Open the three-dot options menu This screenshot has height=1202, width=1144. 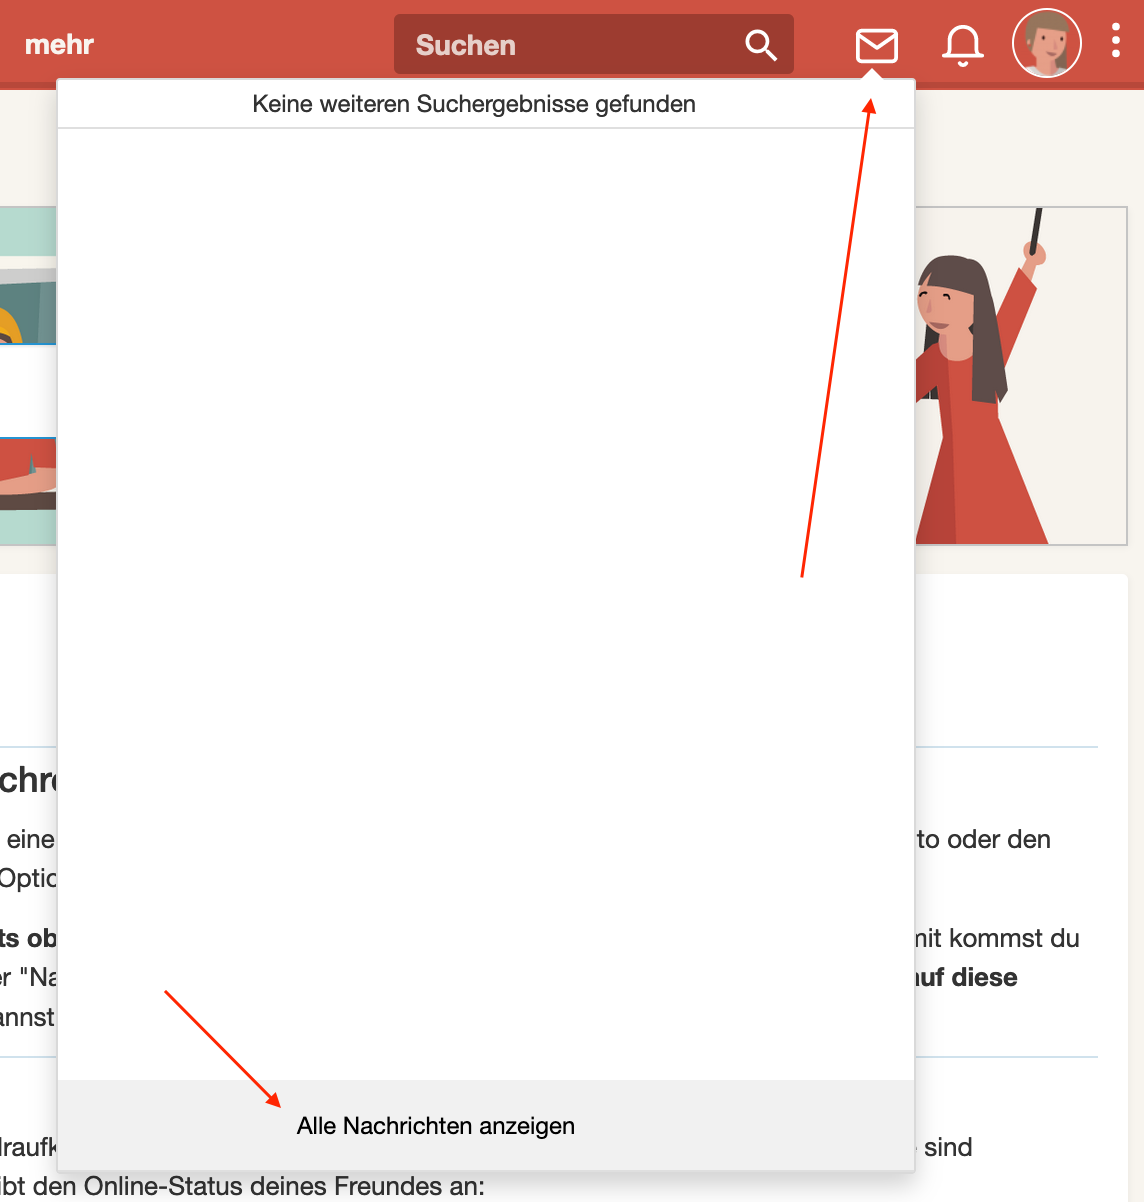coord(1116,41)
